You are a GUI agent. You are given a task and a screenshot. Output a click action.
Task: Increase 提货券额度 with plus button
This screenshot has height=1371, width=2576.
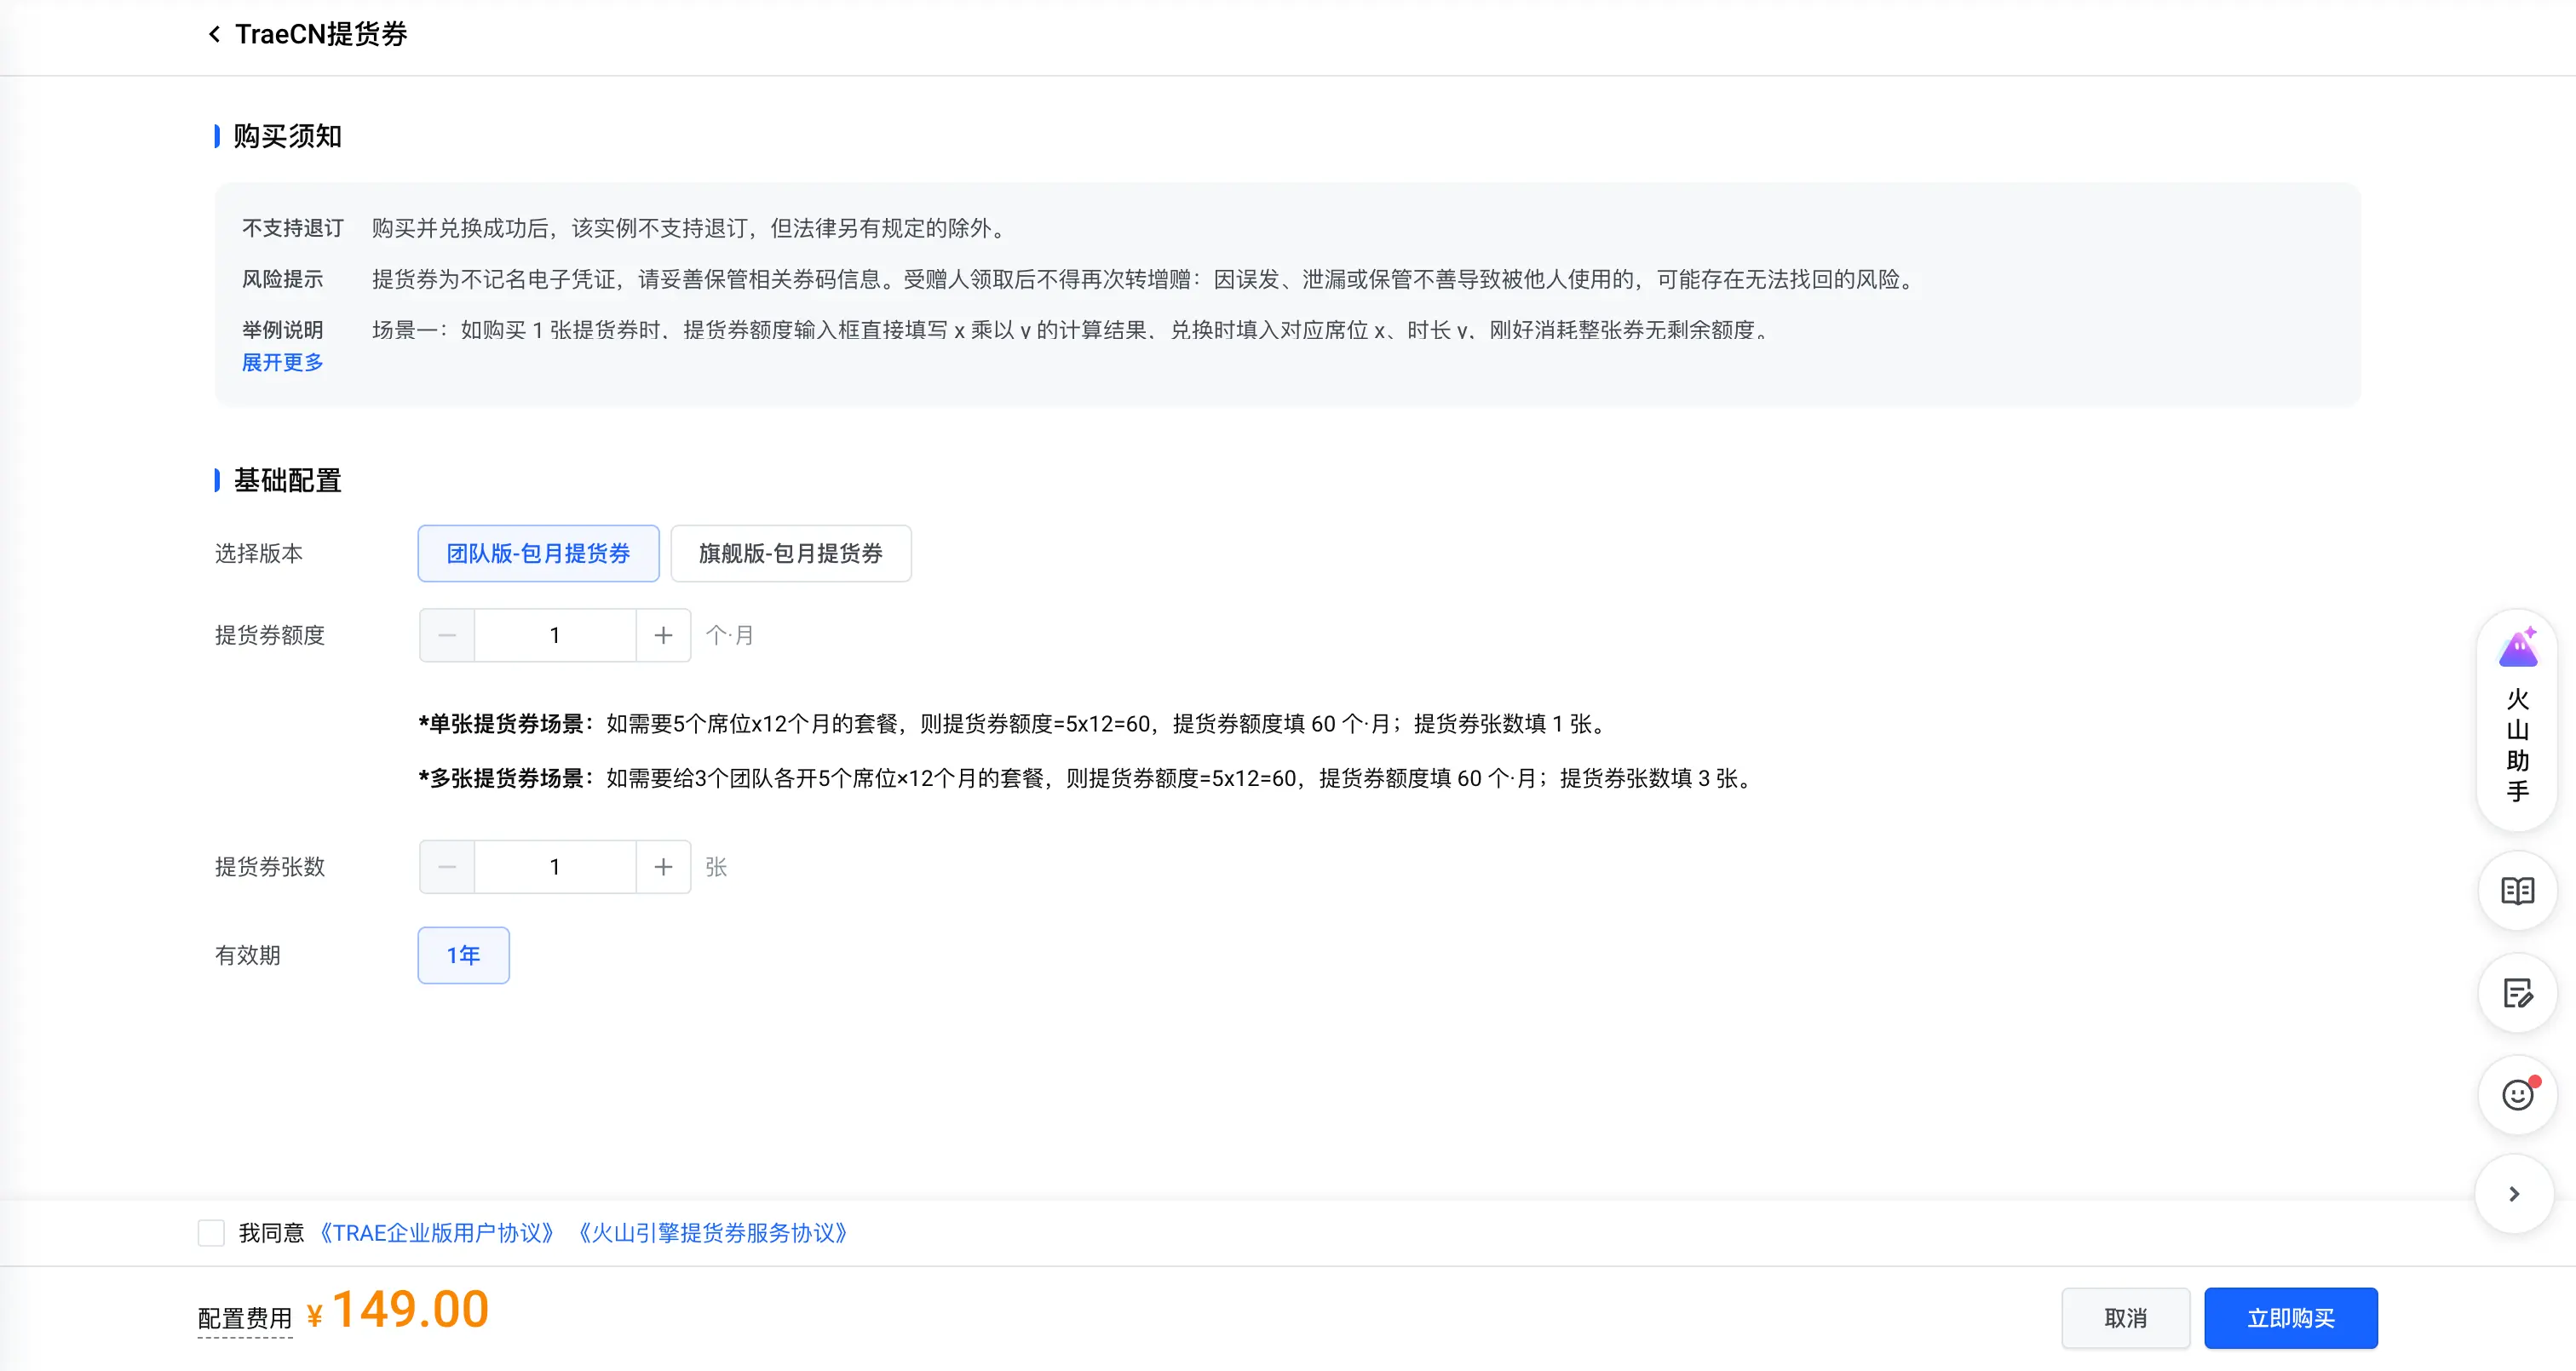[x=663, y=635]
